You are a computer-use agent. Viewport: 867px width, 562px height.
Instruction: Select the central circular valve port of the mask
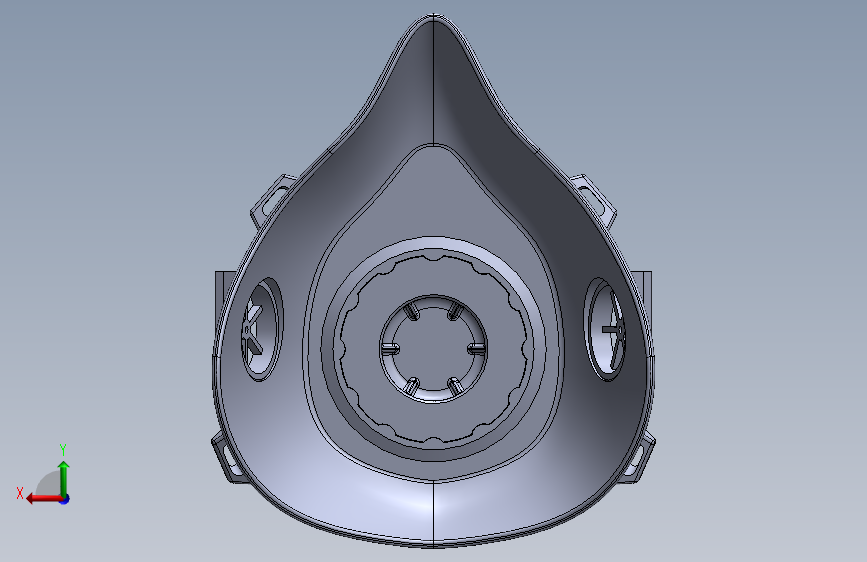click(x=434, y=349)
